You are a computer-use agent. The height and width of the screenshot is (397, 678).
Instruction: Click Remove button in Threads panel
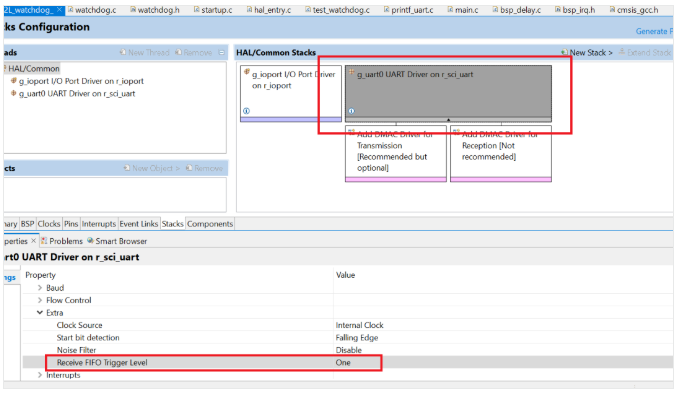(x=193, y=52)
